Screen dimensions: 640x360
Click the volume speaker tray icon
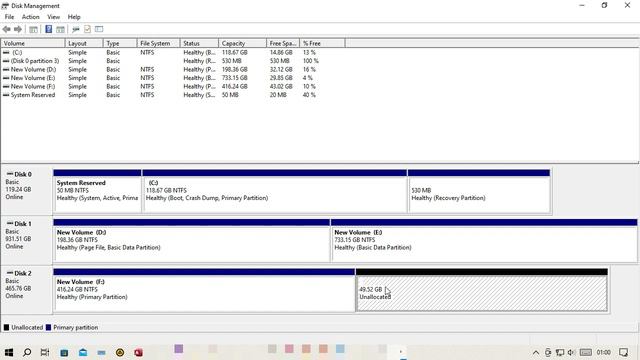(571, 352)
